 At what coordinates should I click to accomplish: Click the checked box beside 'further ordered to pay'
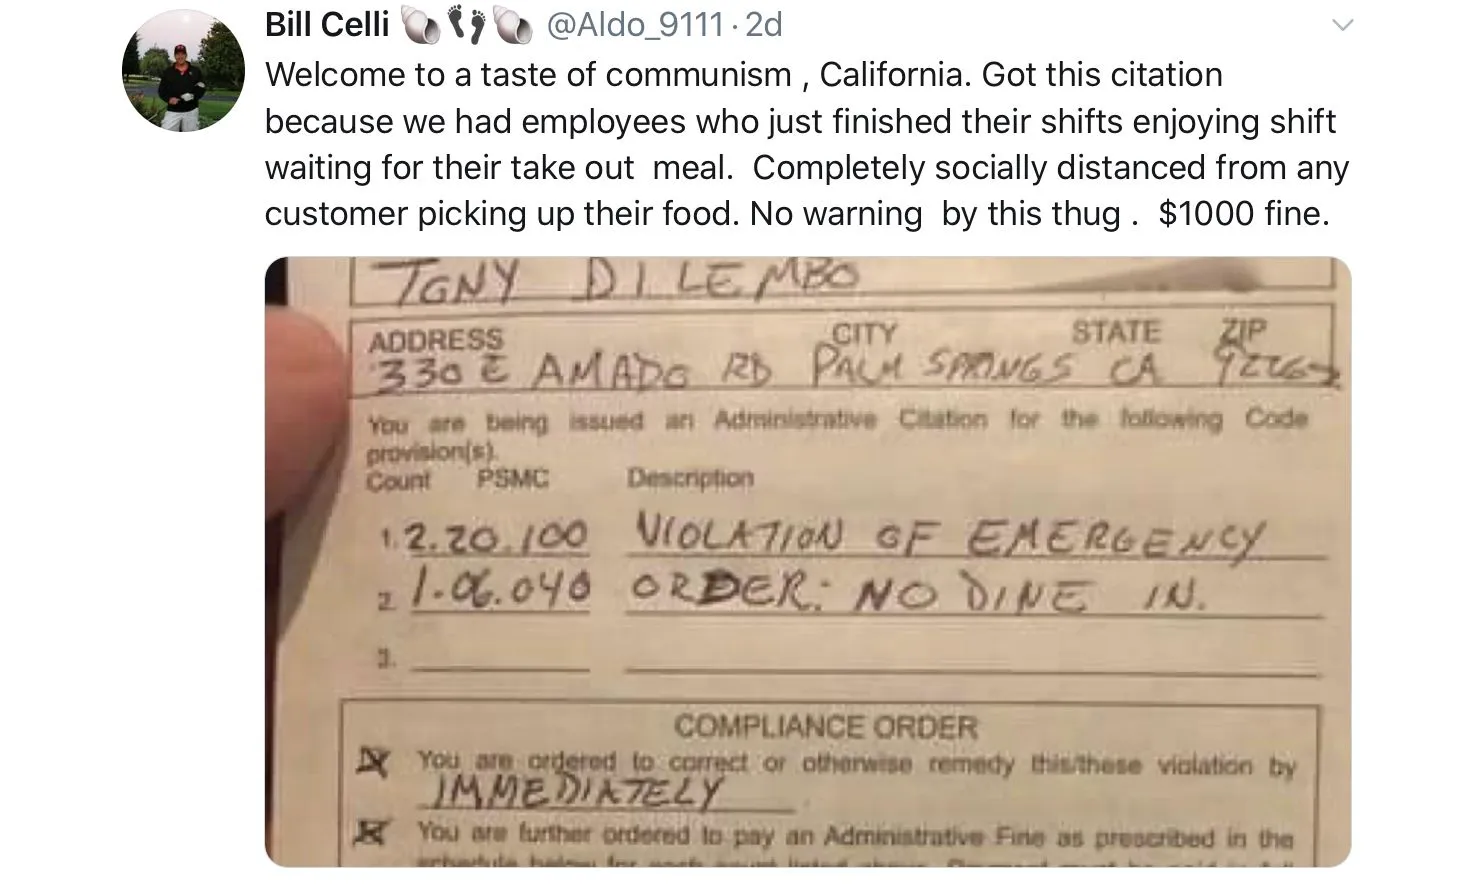[372, 833]
